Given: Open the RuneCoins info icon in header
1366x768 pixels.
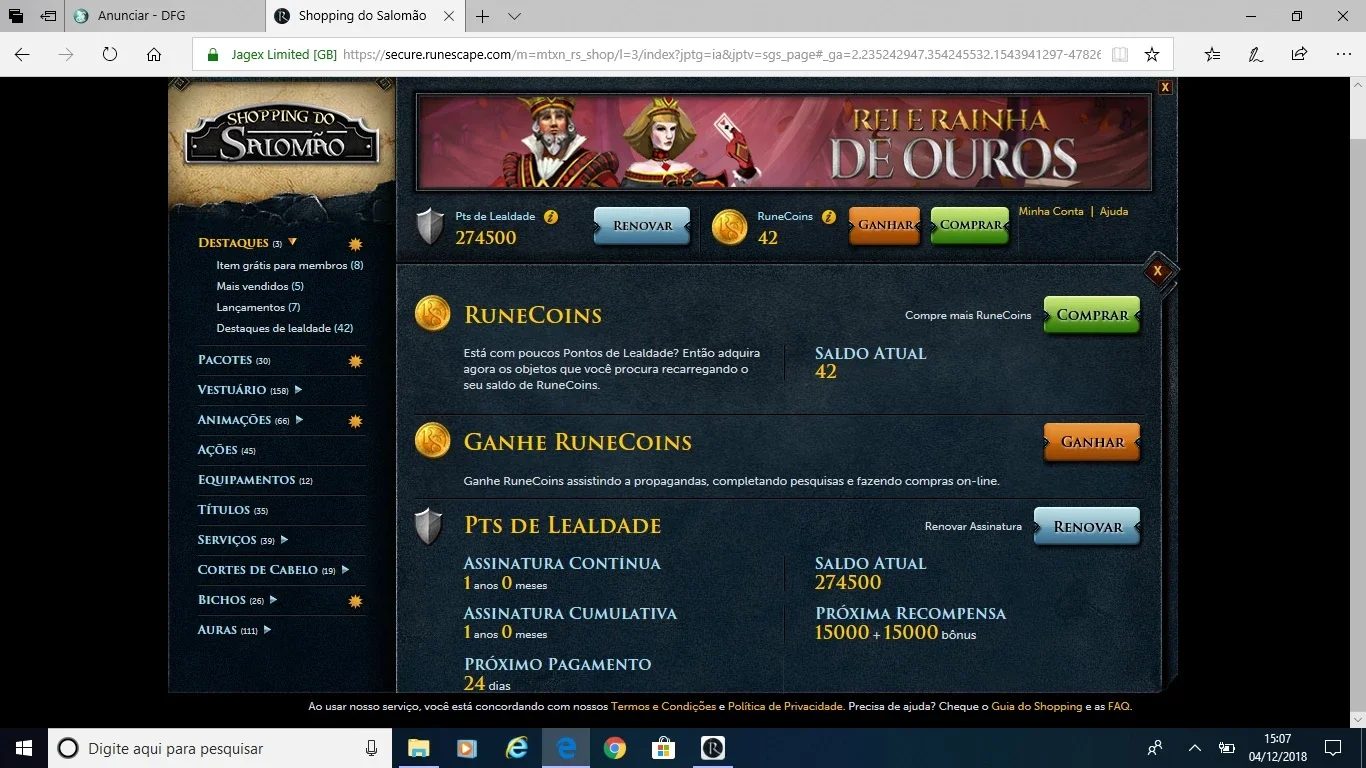Looking at the screenshot, I should coord(828,217).
